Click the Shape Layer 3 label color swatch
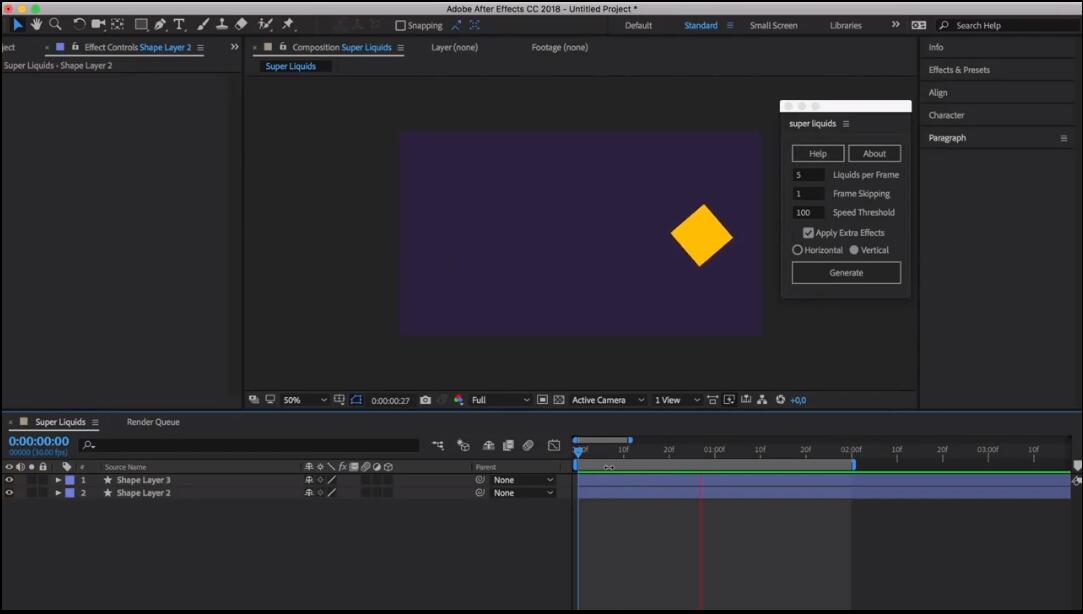The width and height of the screenshot is (1083, 614). click(x=70, y=480)
